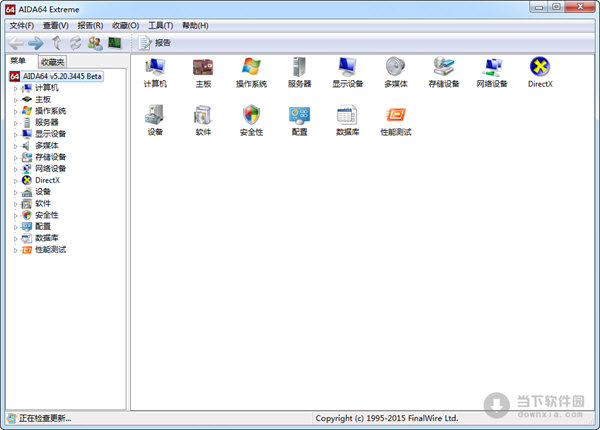Viewport: 600px width, 430px height.
Task: Click the users icon in toolbar
Action: 95,43
